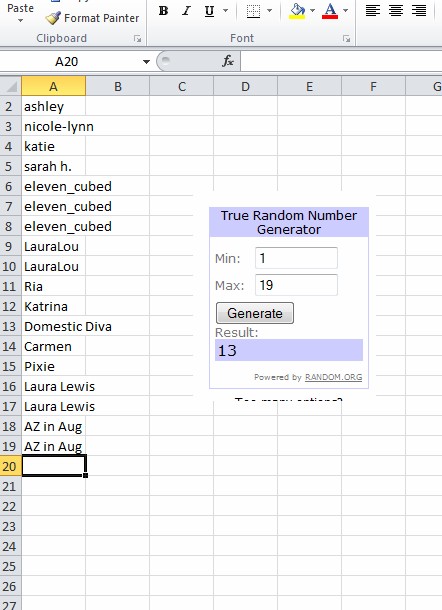Select Laura Lewis in row 16

coord(53,386)
